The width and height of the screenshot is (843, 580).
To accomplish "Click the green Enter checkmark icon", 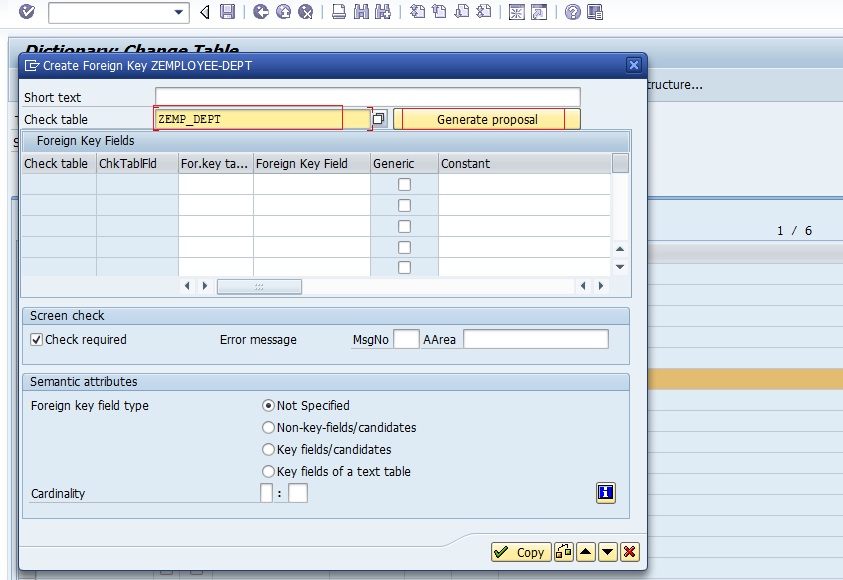I will click(26, 13).
